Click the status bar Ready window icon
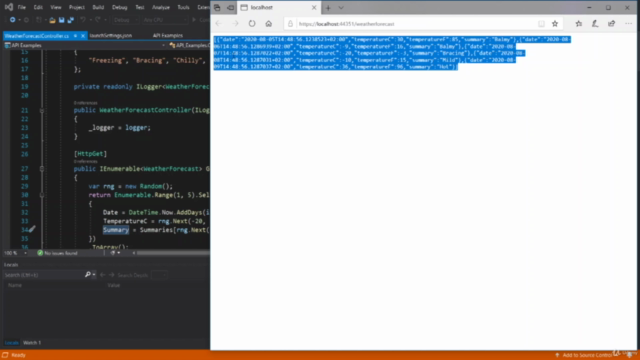640x360 pixels. click(5, 355)
